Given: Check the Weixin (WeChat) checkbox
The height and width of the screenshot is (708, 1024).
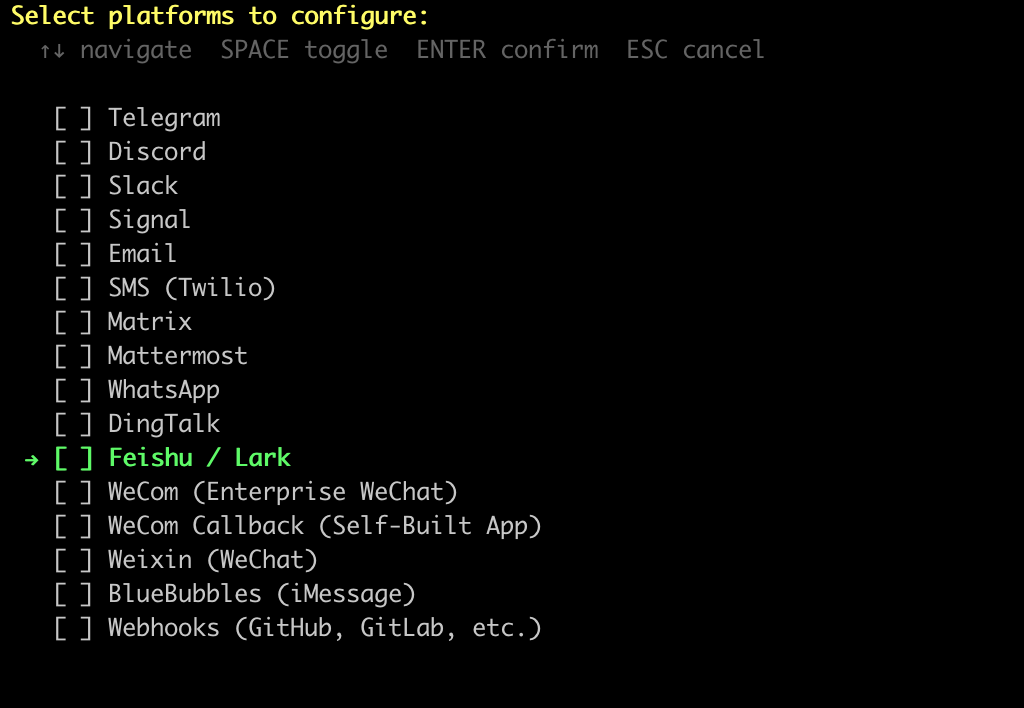Looking at the screenshot, I should tap(73, 560).
